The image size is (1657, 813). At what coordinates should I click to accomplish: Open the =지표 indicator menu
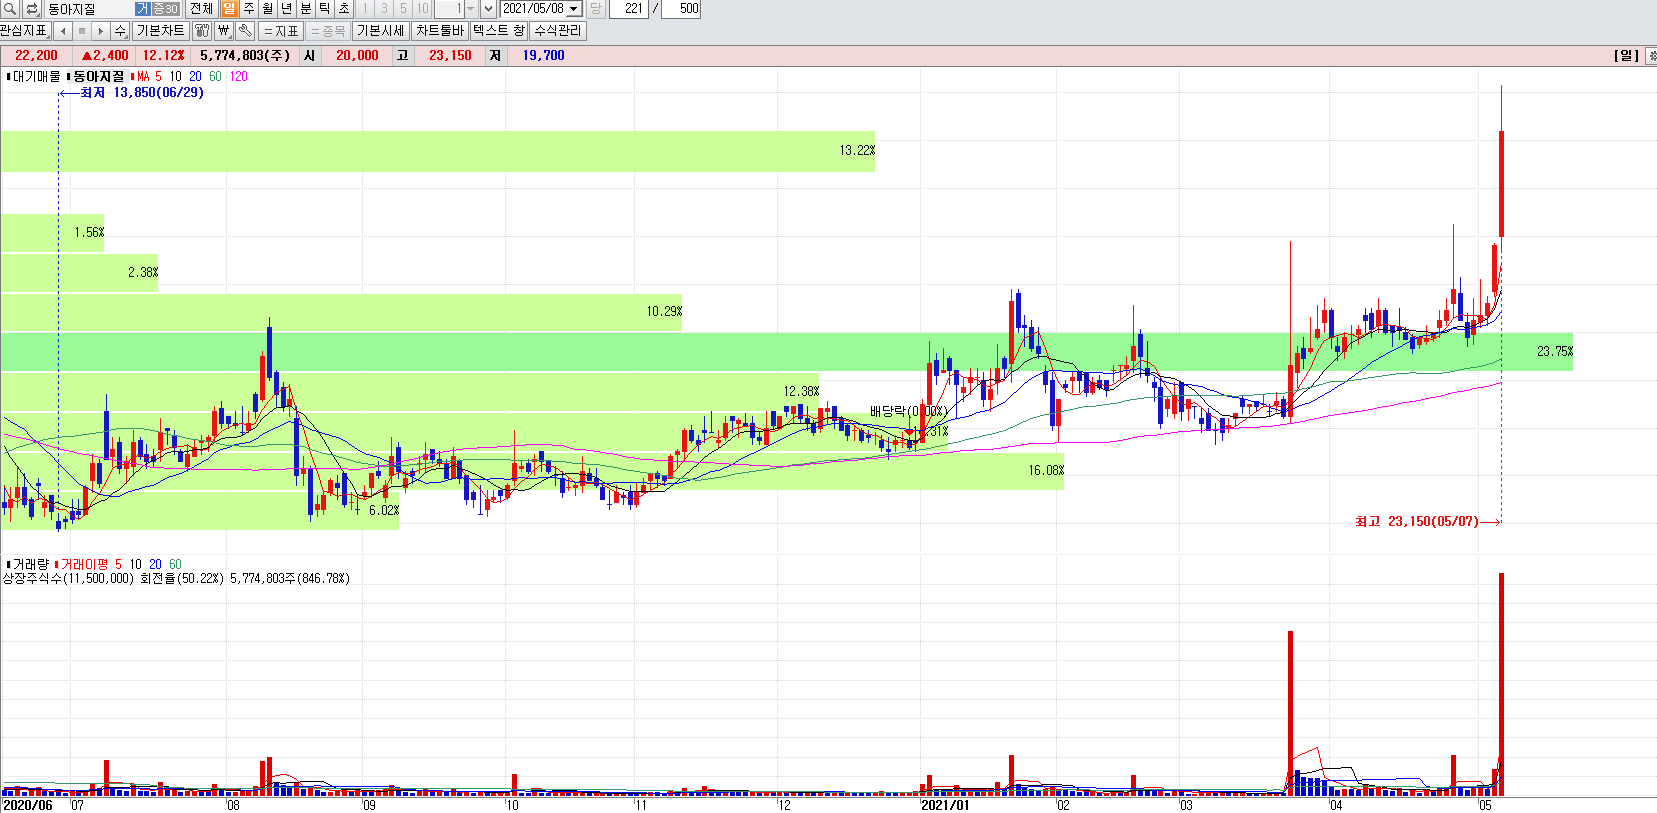click(x=281, y=31)
